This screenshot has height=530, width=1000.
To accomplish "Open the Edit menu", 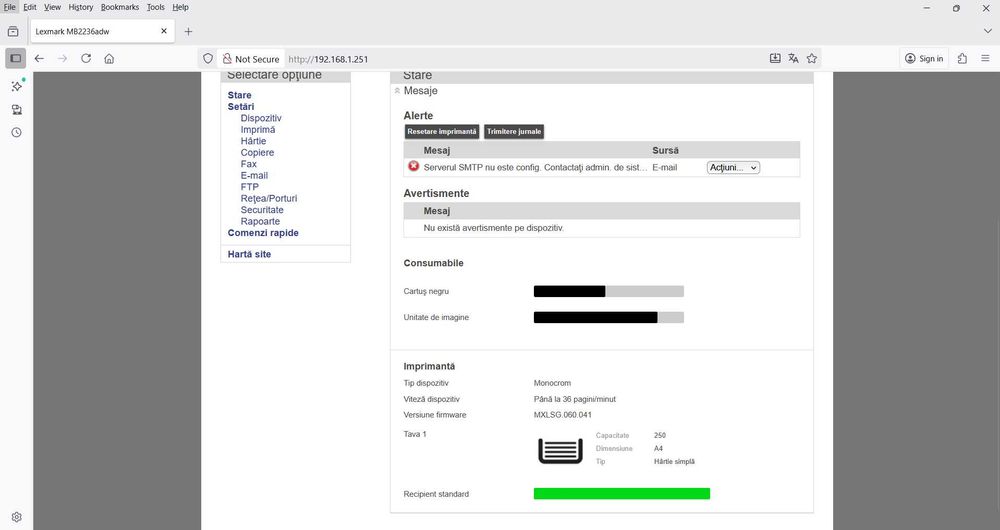I will point(30,7).
